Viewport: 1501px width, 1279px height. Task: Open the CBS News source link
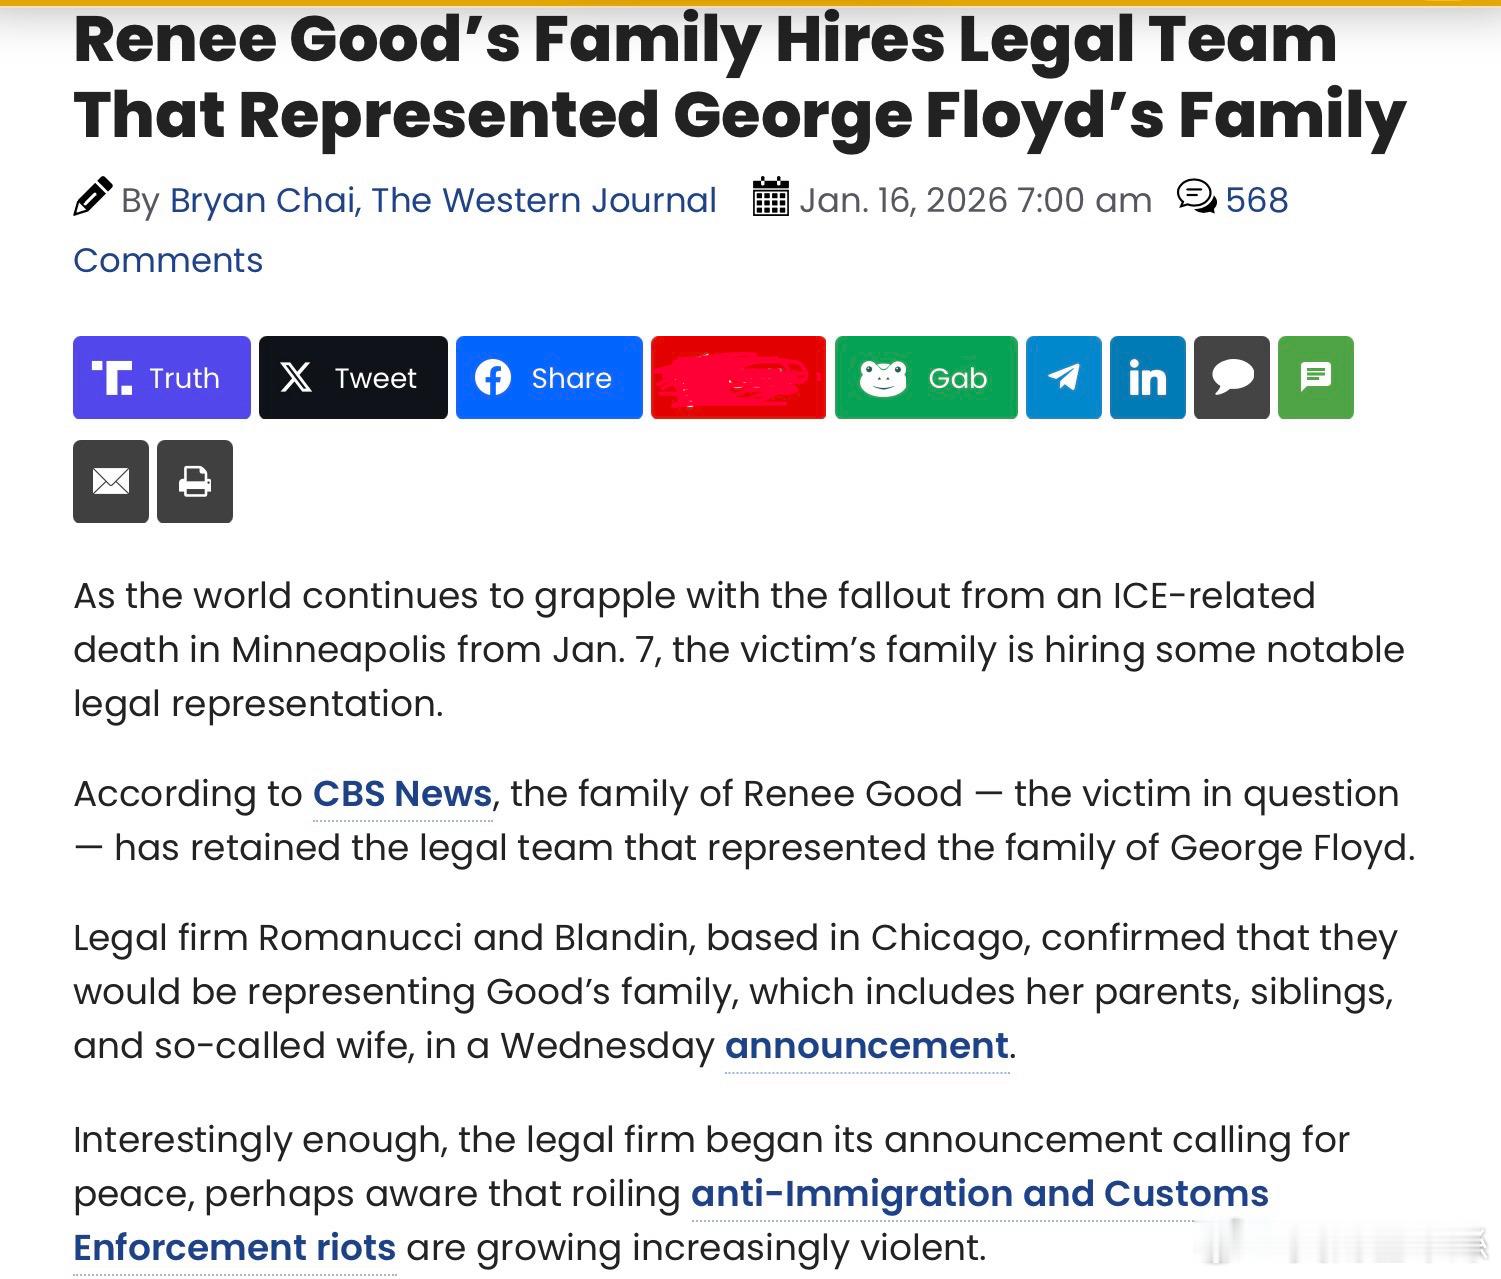pyautogui.click(x=401, y=793)
